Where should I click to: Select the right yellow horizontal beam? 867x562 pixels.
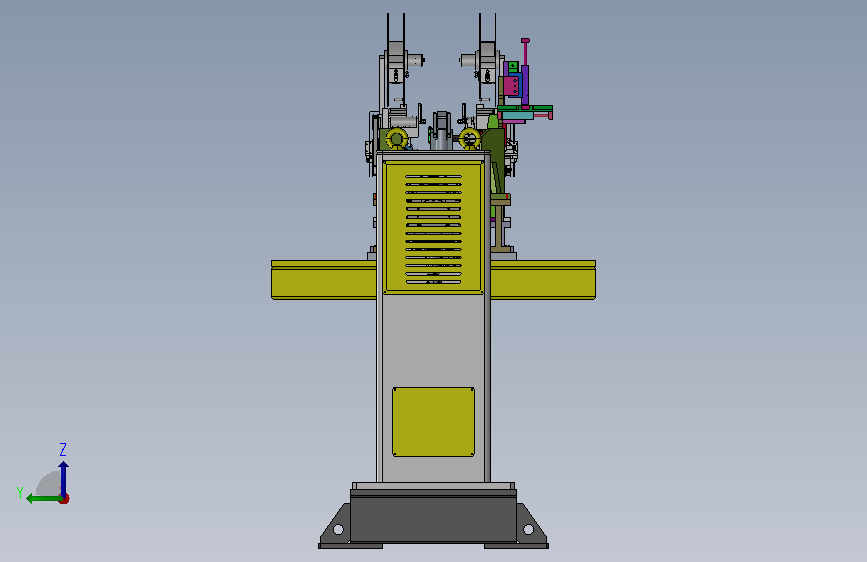(543, 280)
